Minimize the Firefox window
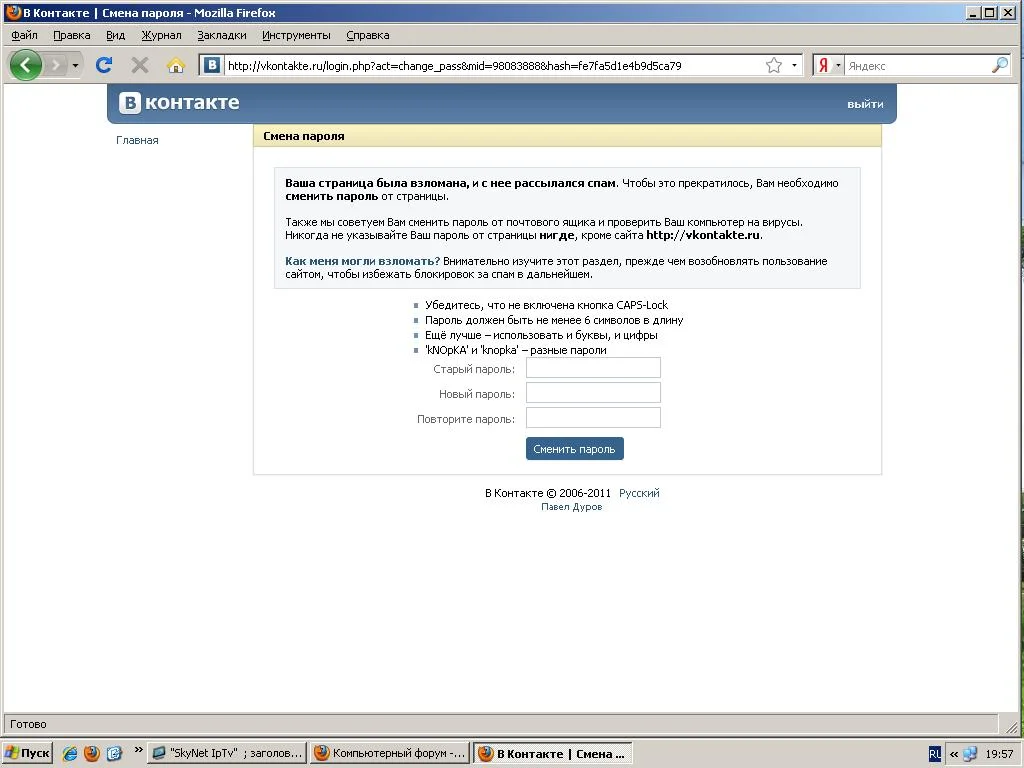1024x768 pixels. 973,12
